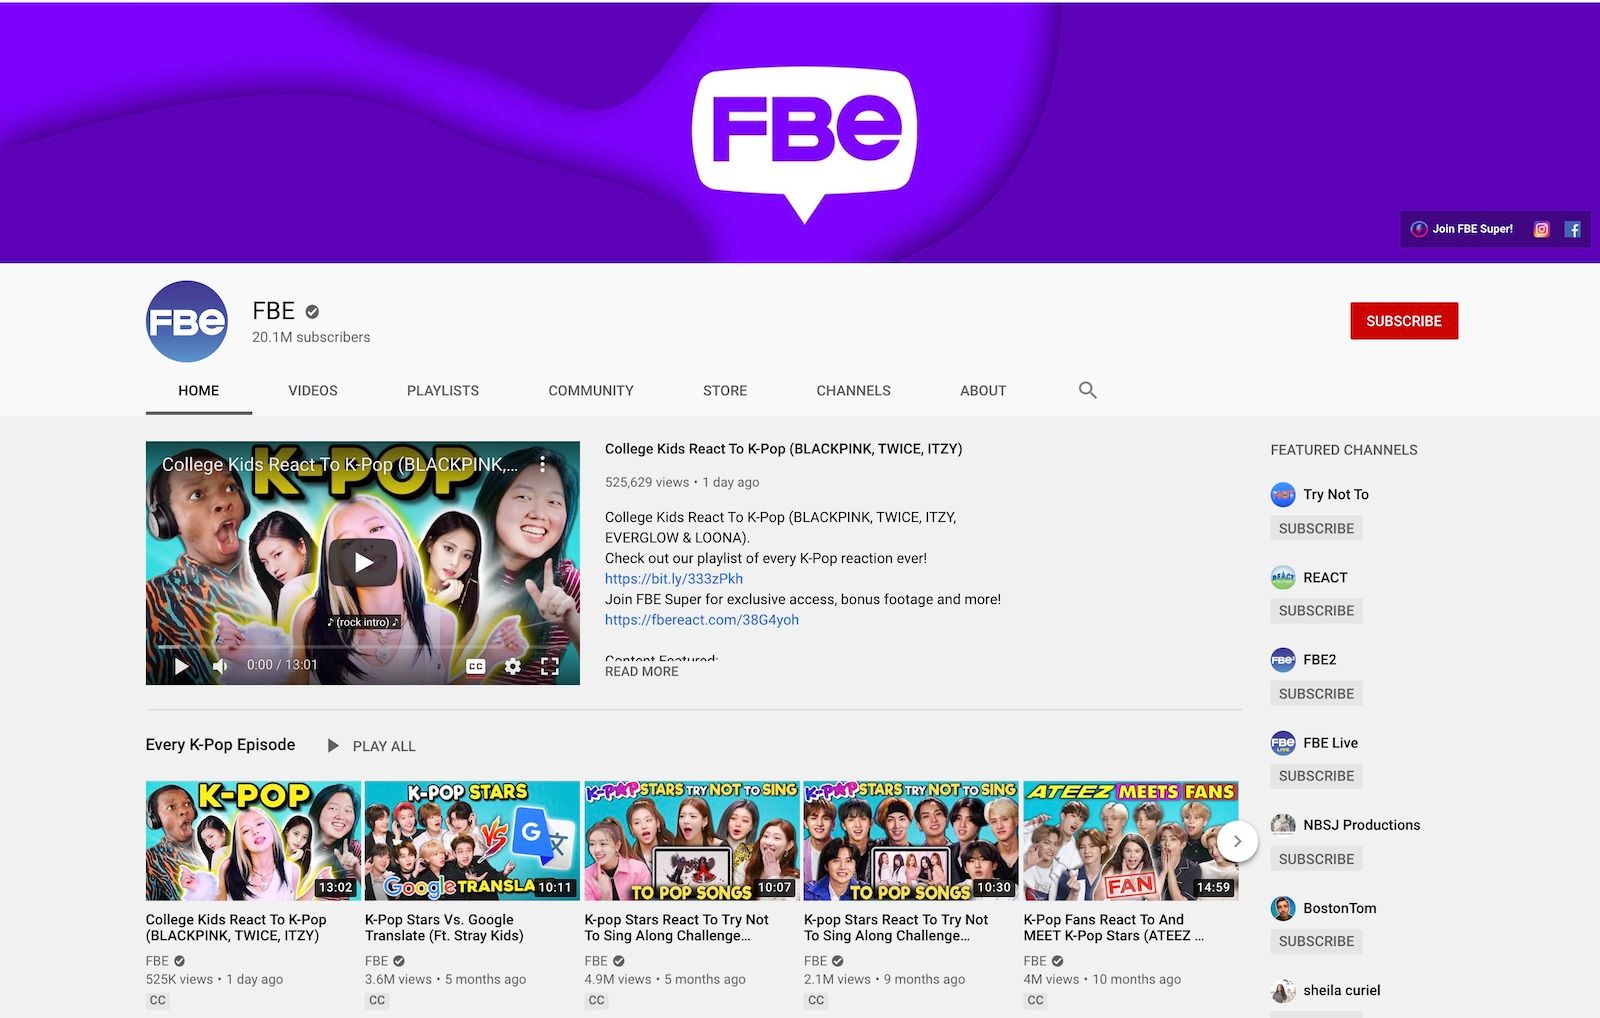Click the "20.1M subscribers" text
Screen dimensions: 1600x1018
[311, 338]
